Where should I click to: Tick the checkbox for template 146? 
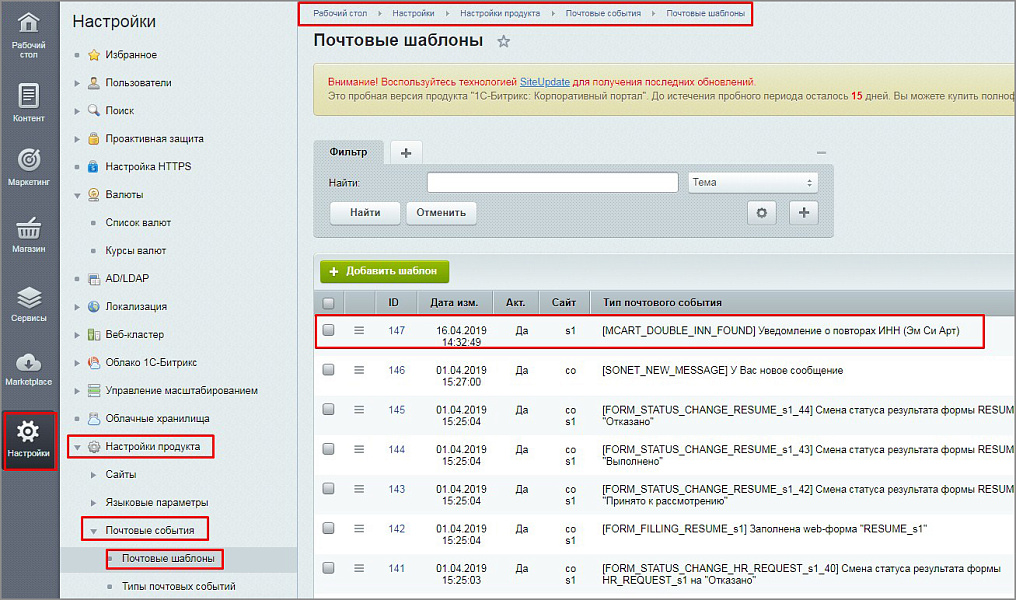[328, 370]
